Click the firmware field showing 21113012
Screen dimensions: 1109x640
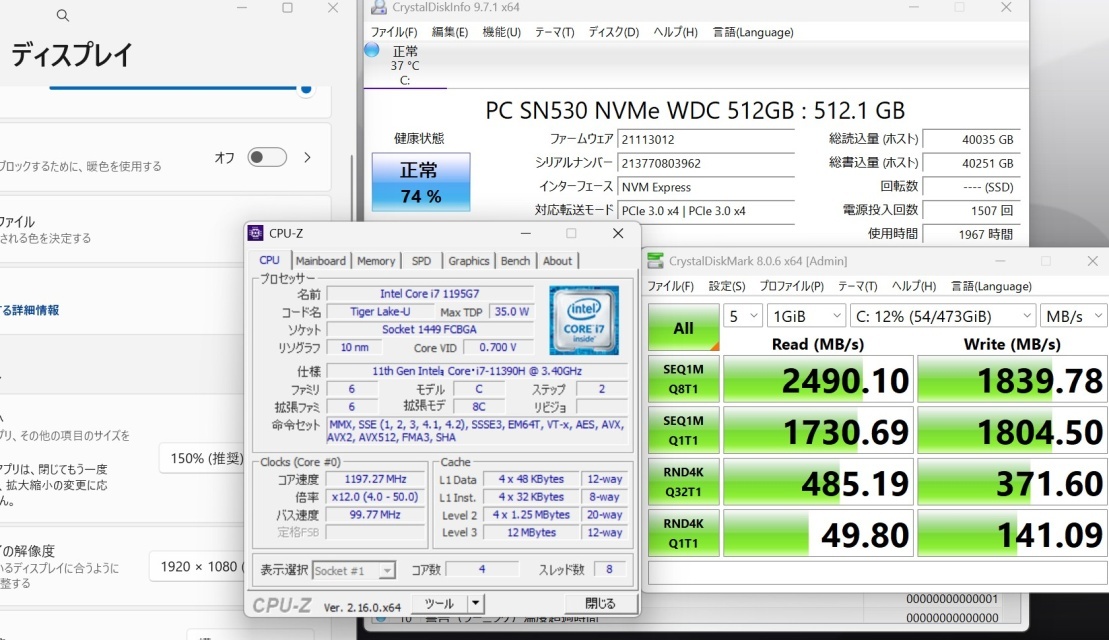[x=706, y=139]
